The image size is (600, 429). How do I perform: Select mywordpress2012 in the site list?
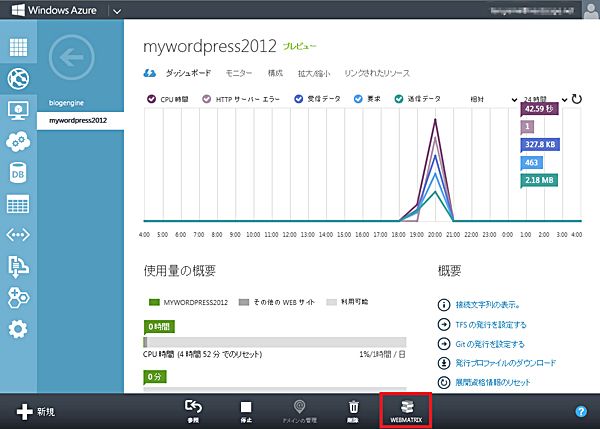(x=80, y=121)
